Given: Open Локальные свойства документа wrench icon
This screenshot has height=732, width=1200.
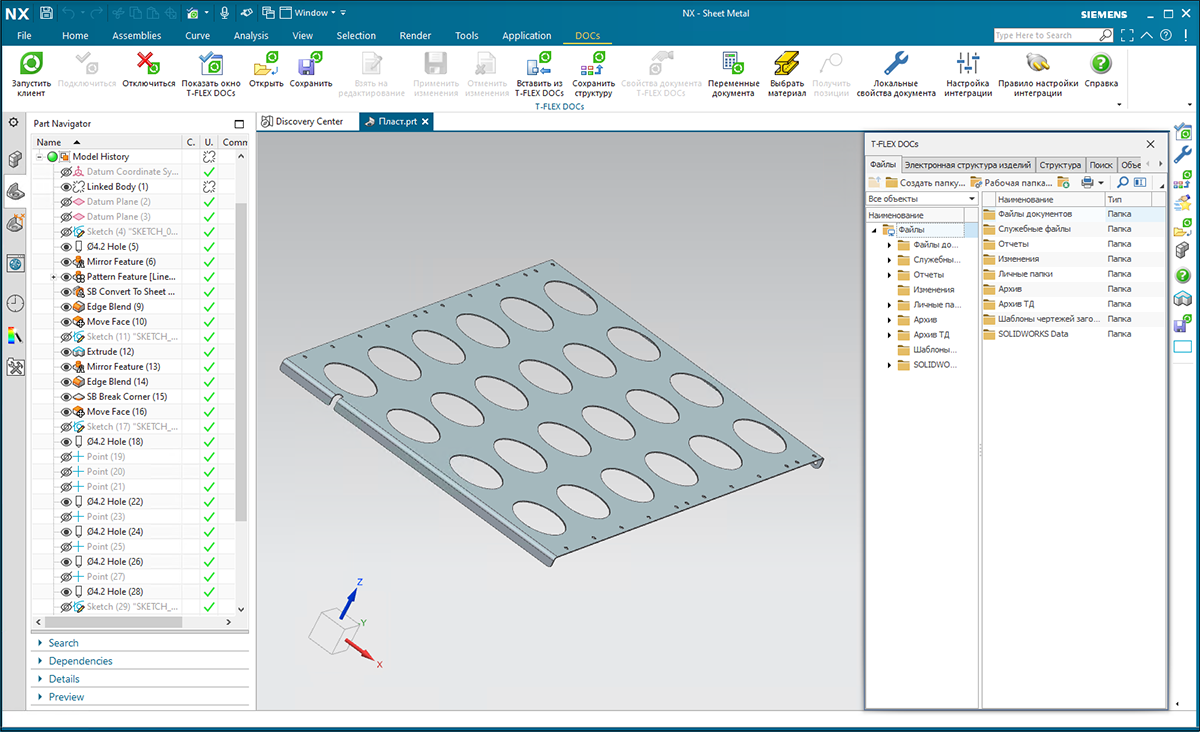Looking at the screenshot, I should coord(896,63).
